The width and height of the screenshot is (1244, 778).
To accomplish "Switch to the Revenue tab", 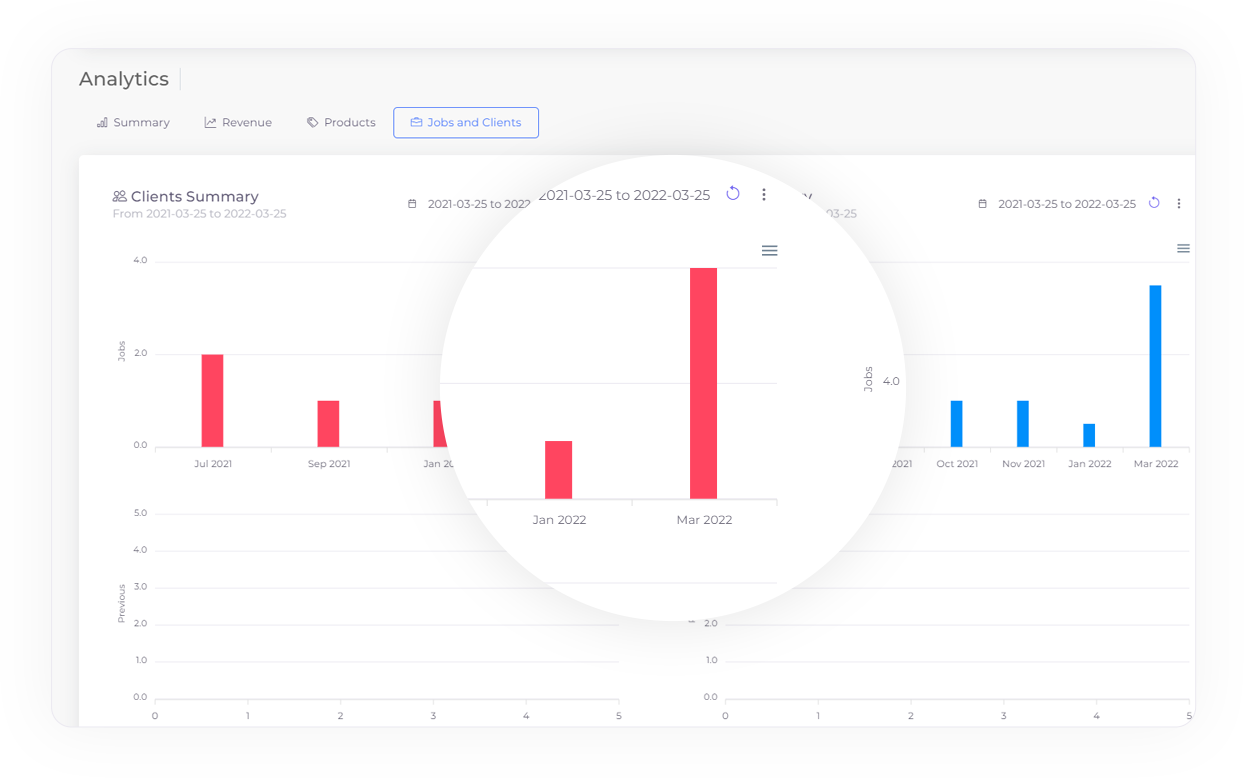I will [x=238, y=121].
